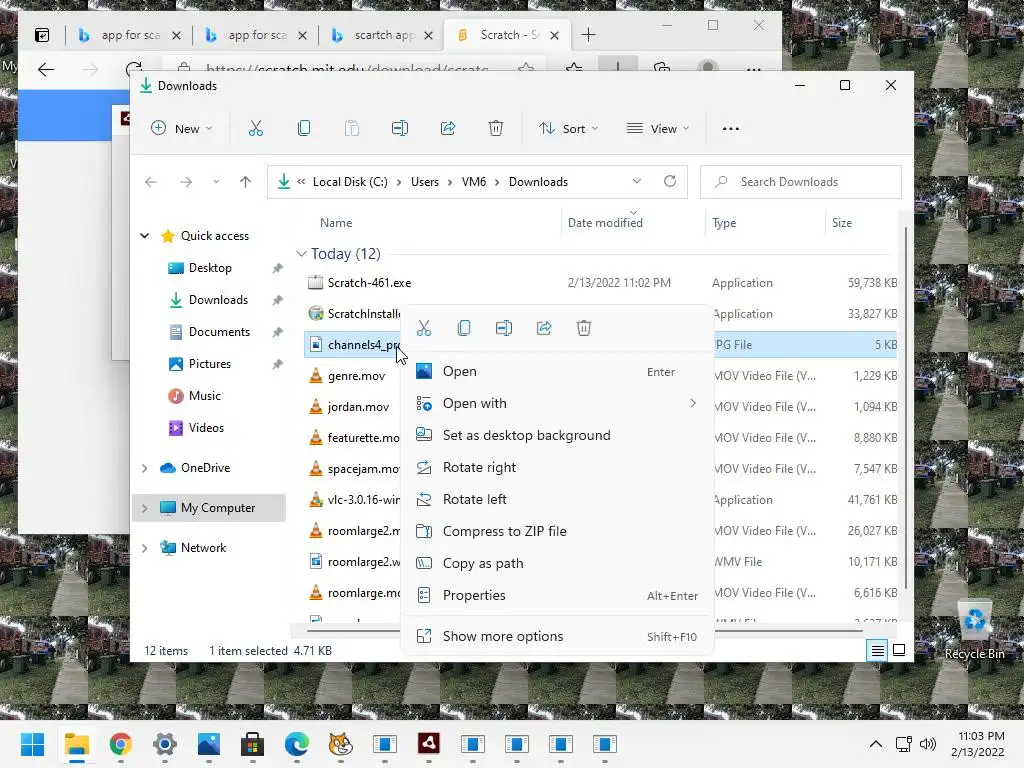Switch to the Scratch browser tab
The height and width of the screenshot is (768, 1024).
(507, 35)
